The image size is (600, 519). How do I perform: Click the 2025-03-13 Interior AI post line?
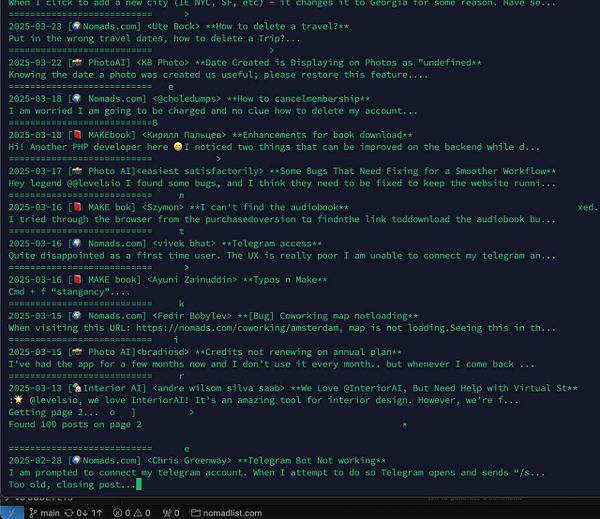coord(293,388)
